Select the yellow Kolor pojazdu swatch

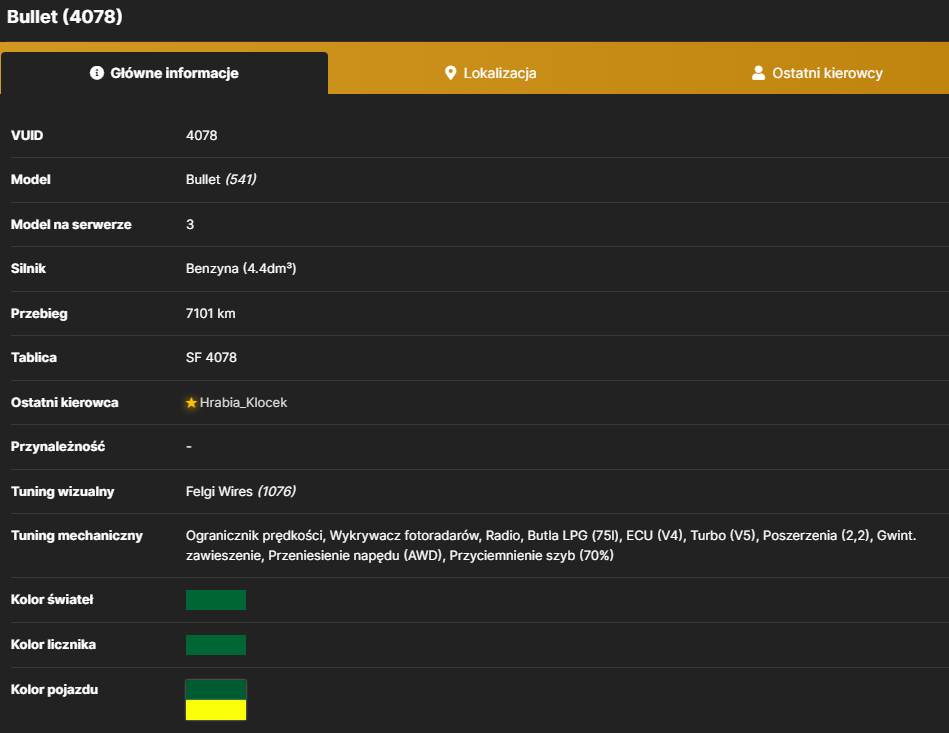(x=216, y=710)
